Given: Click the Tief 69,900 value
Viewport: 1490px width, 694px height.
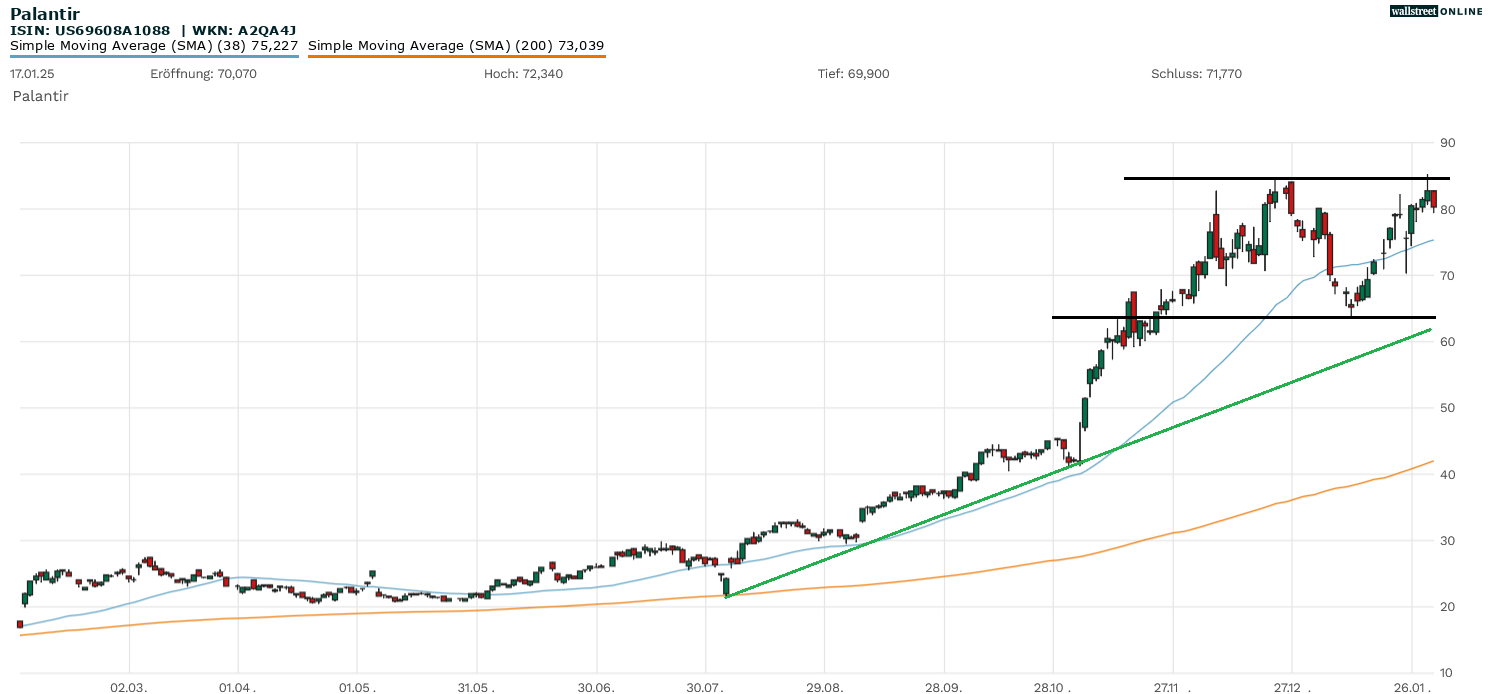Looking at the screenshot, I should [x=853, y=74].
